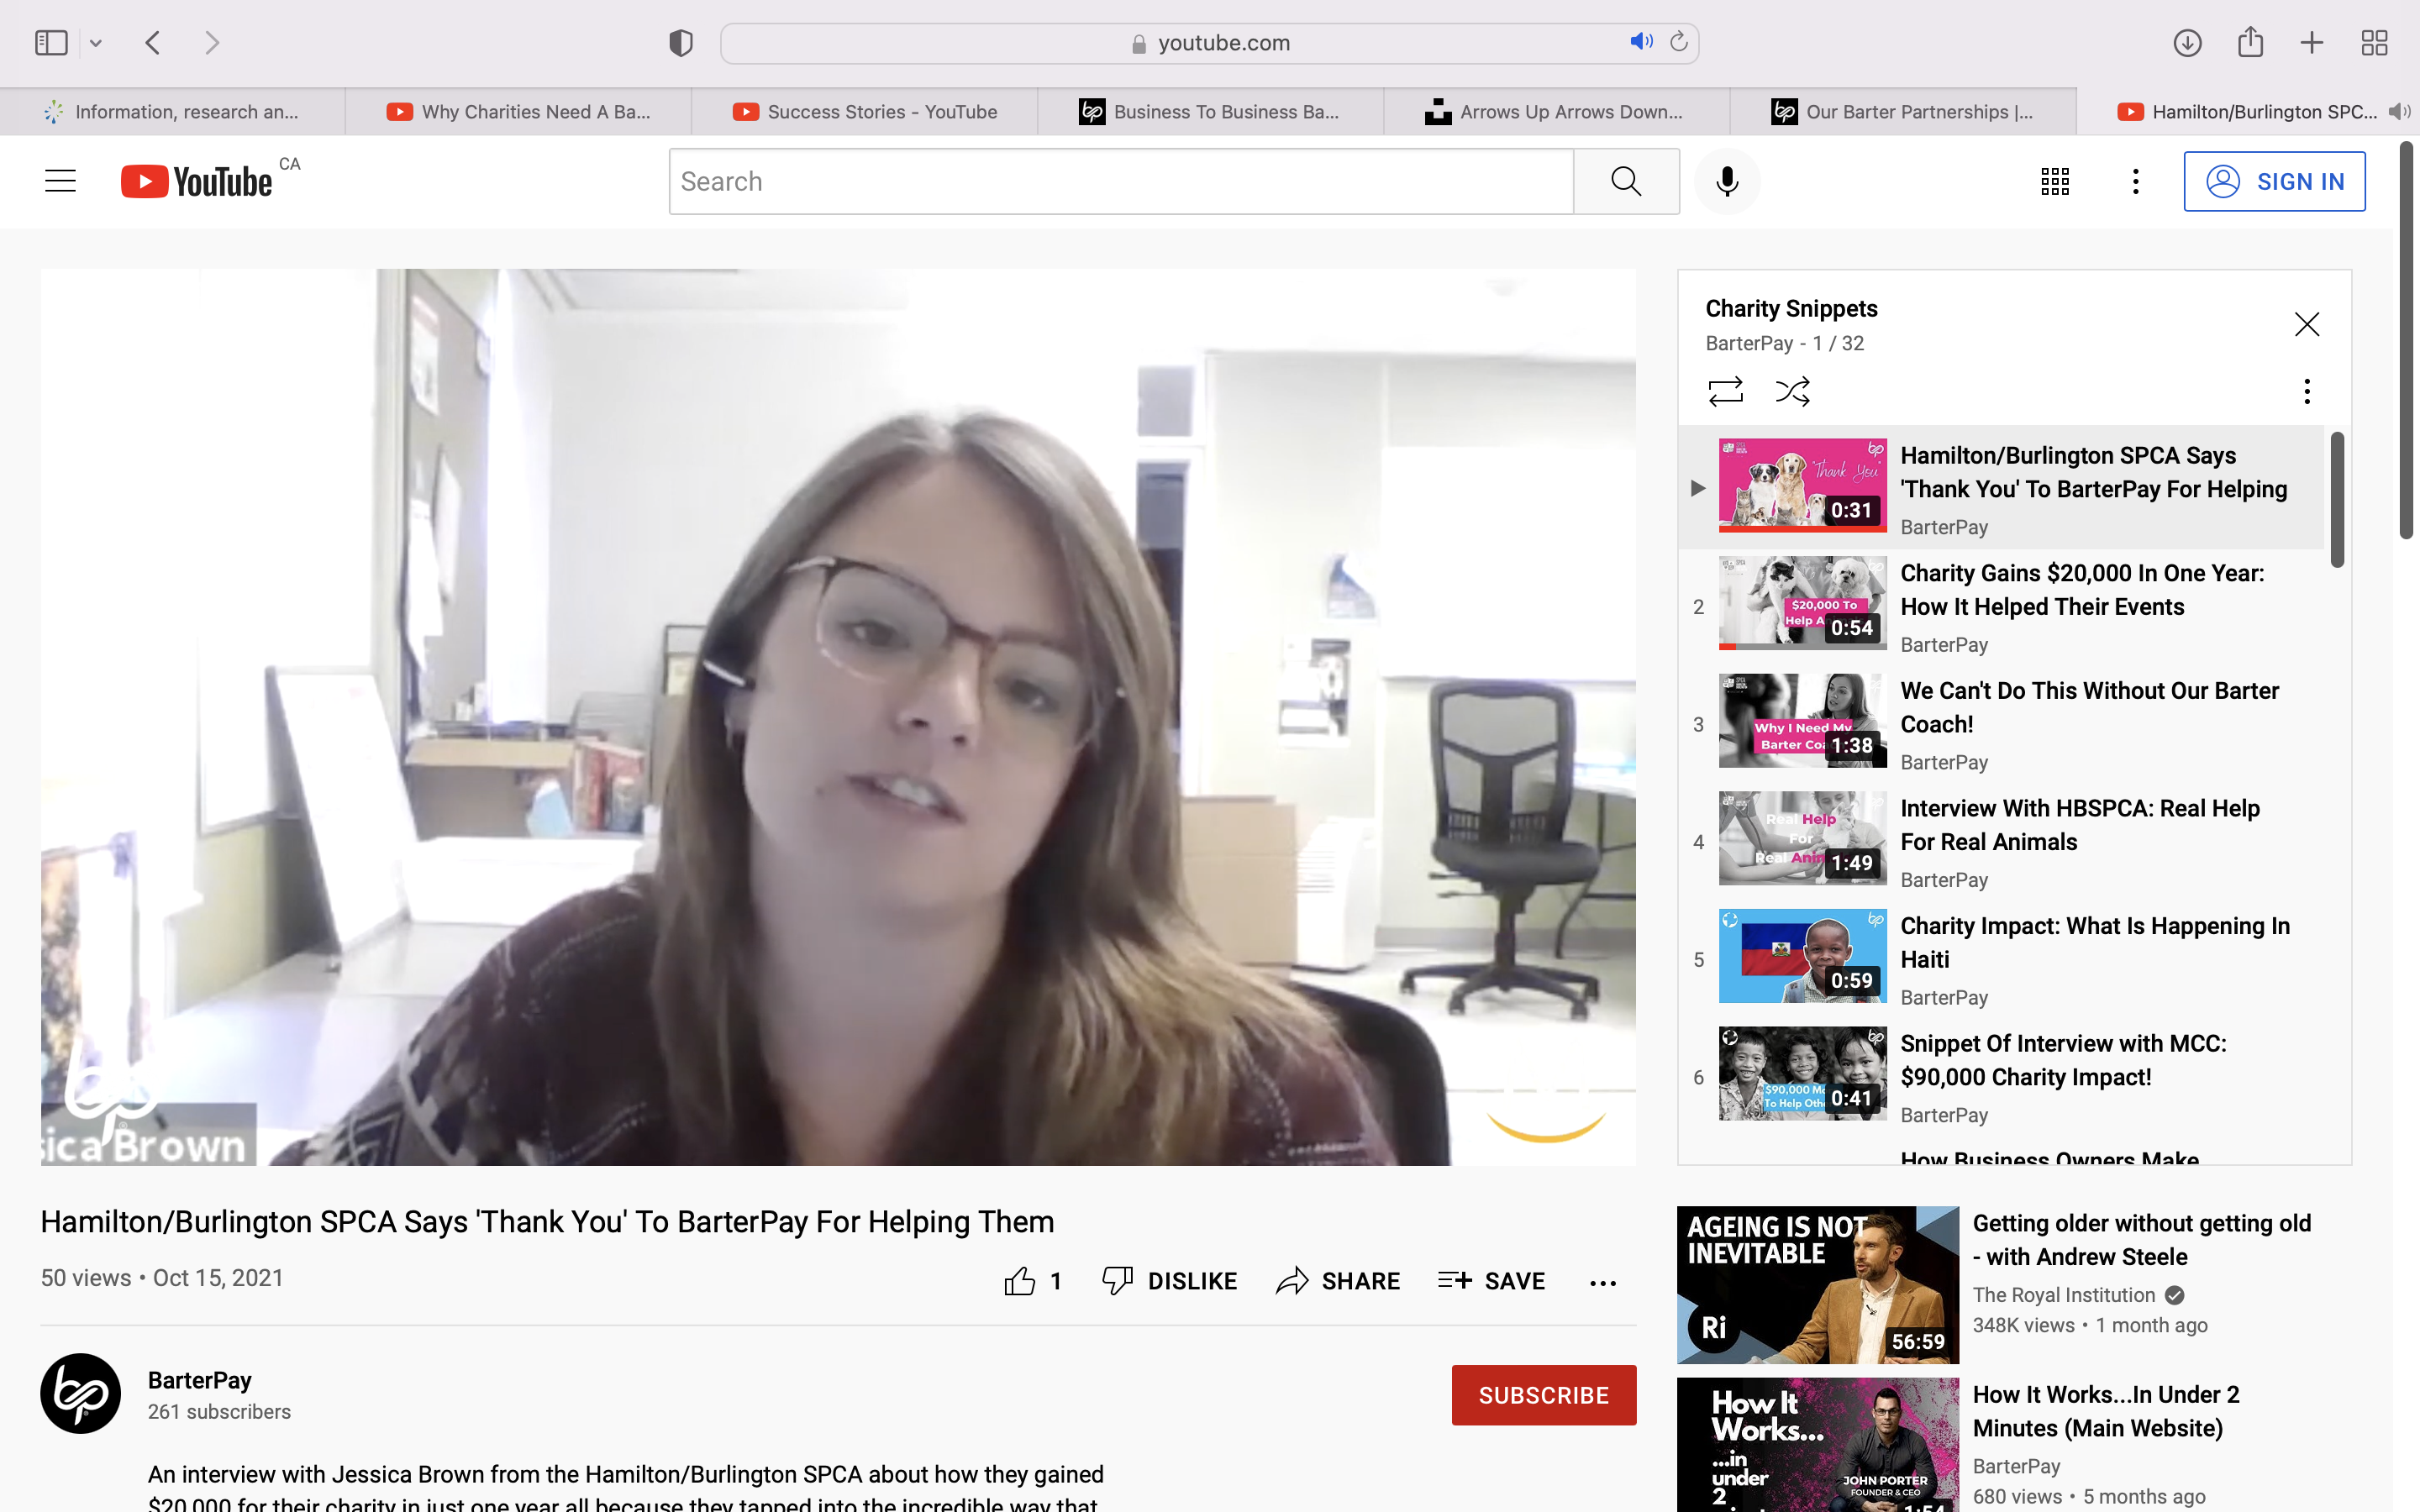Toggle shuffle playlist
This screenshot has width=2420, height=1512.
pyautogui.click(x=1792, y=391)
